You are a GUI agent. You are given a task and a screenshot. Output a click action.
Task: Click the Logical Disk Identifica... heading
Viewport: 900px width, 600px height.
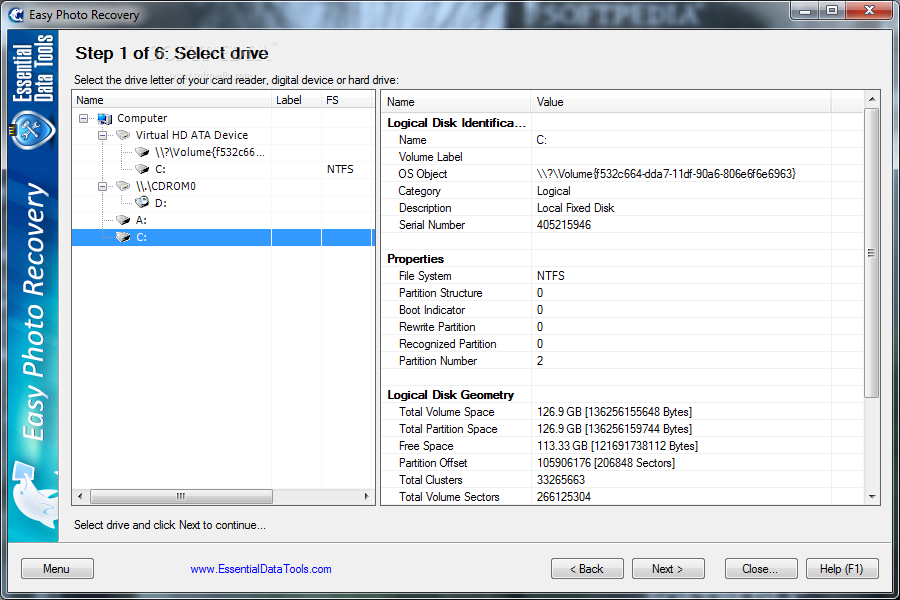(x=456, y=123)
